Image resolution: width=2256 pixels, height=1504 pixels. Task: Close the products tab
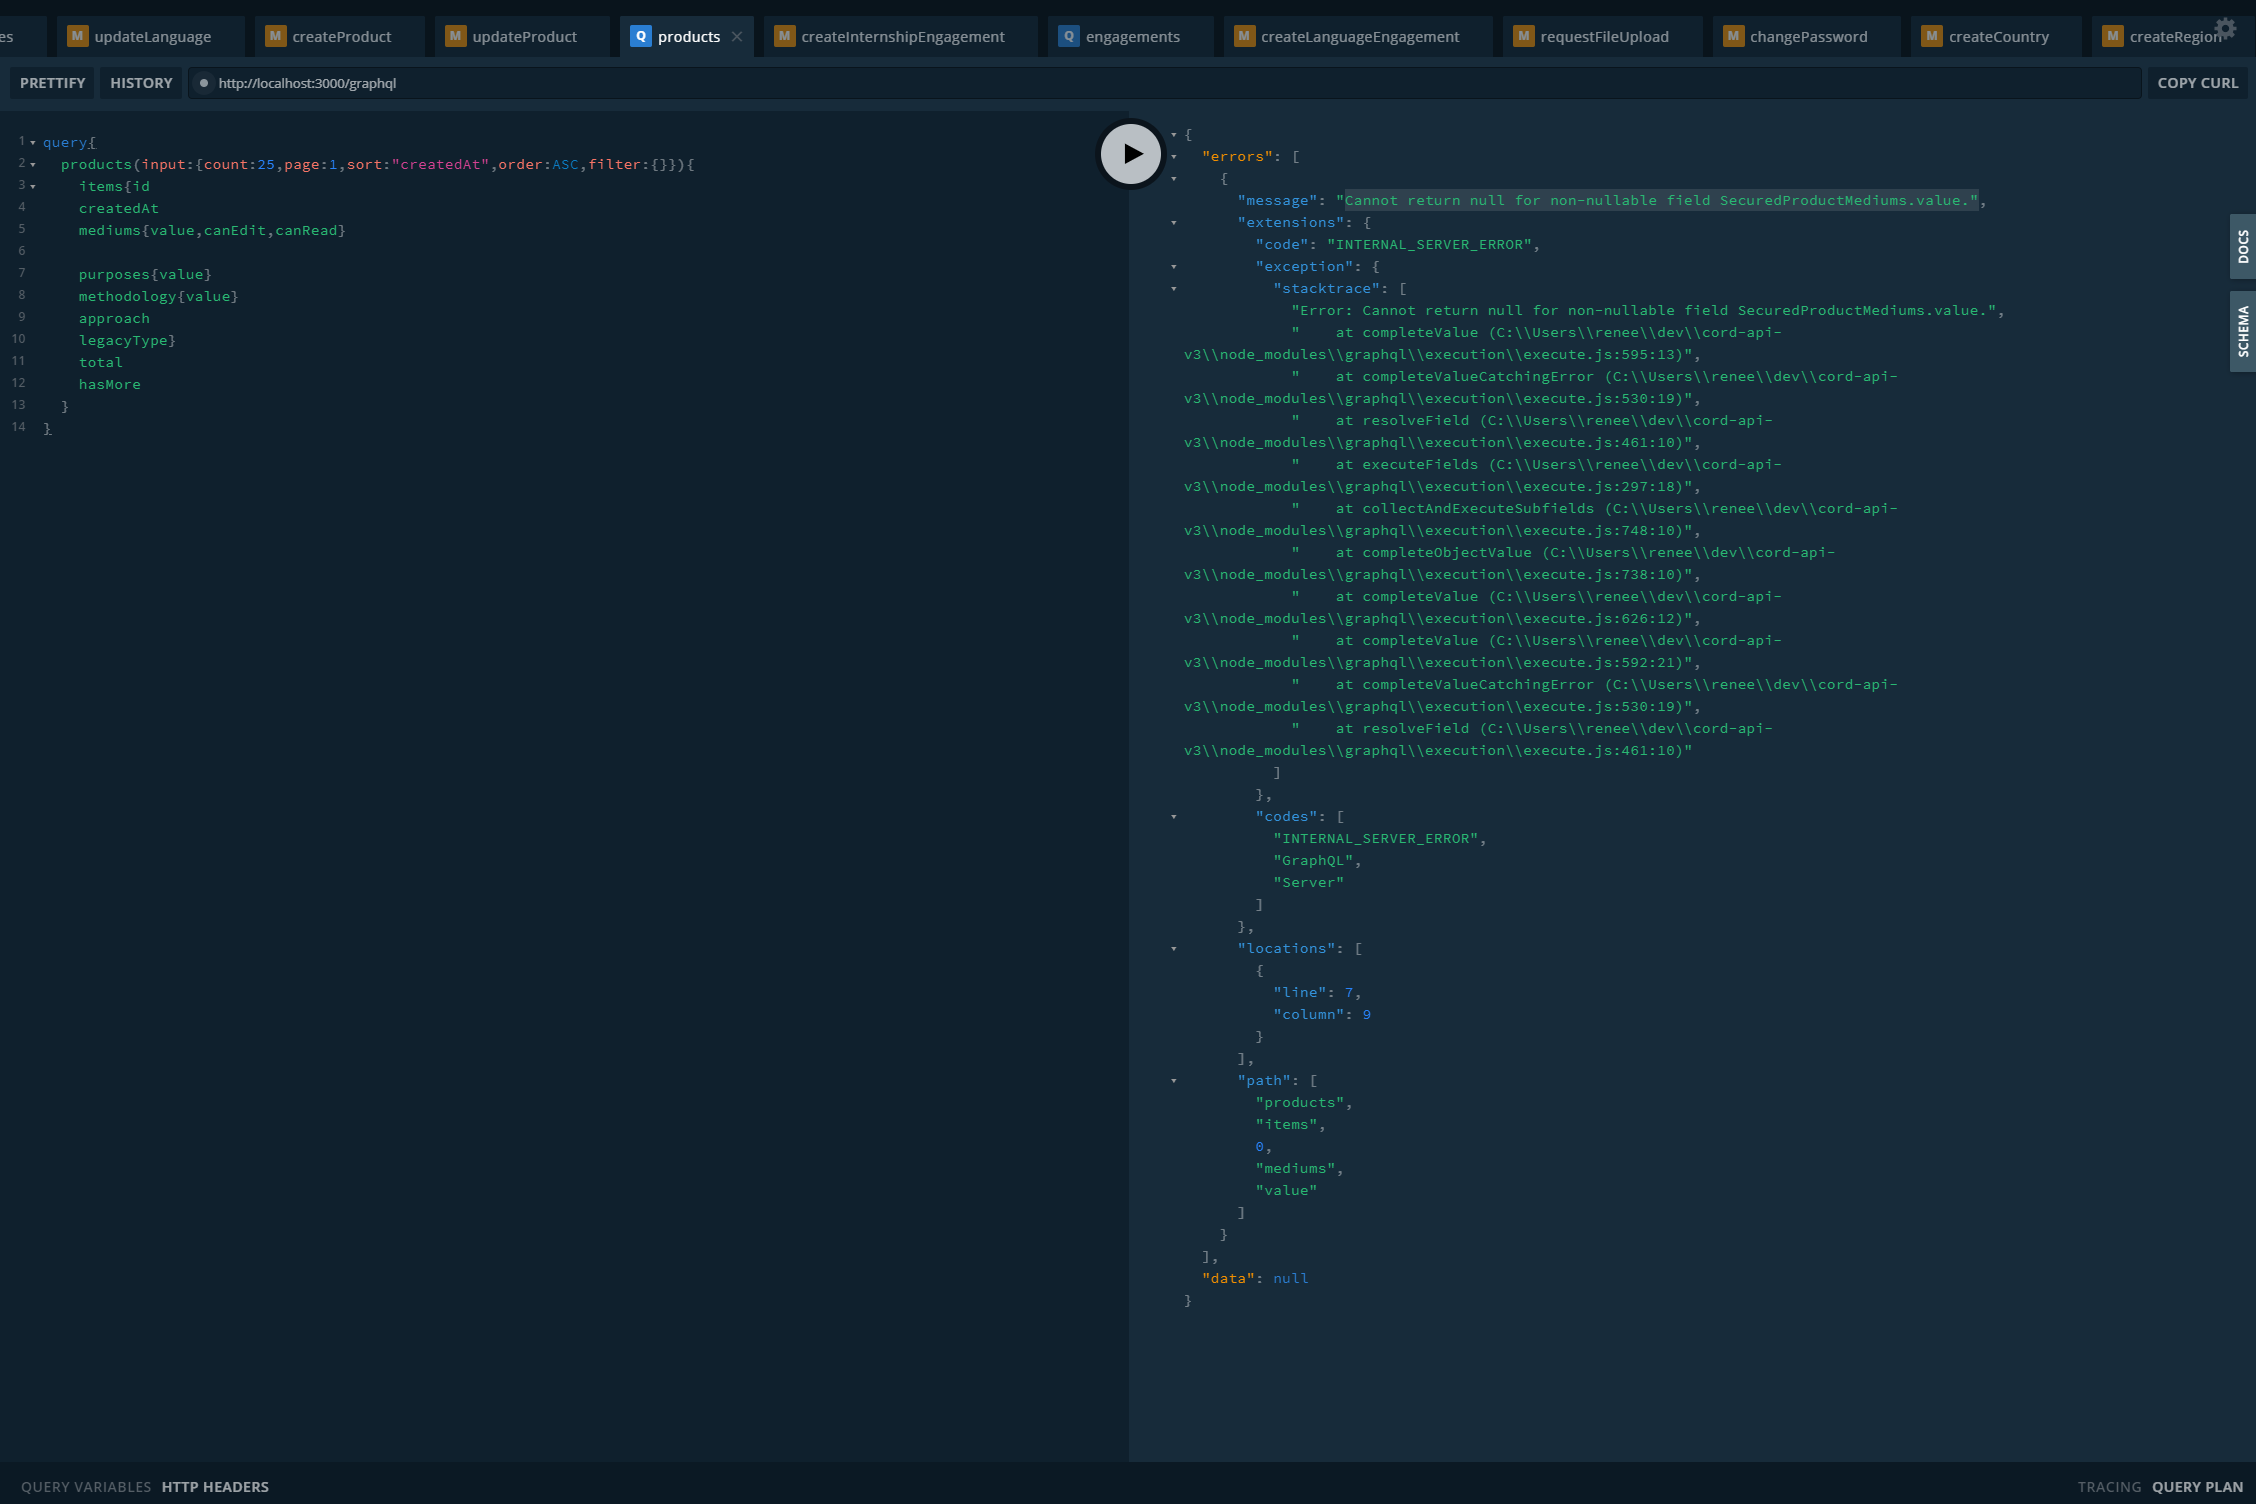click(x=737, y=36)
